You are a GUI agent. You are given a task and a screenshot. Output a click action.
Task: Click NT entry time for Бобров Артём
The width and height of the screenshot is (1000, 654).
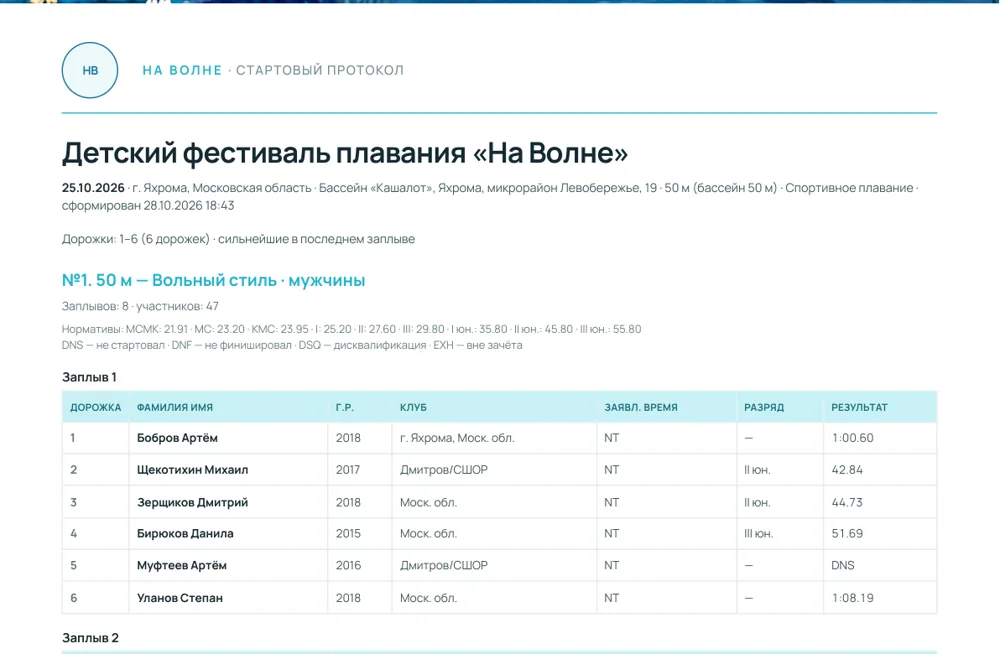[612, 438]
